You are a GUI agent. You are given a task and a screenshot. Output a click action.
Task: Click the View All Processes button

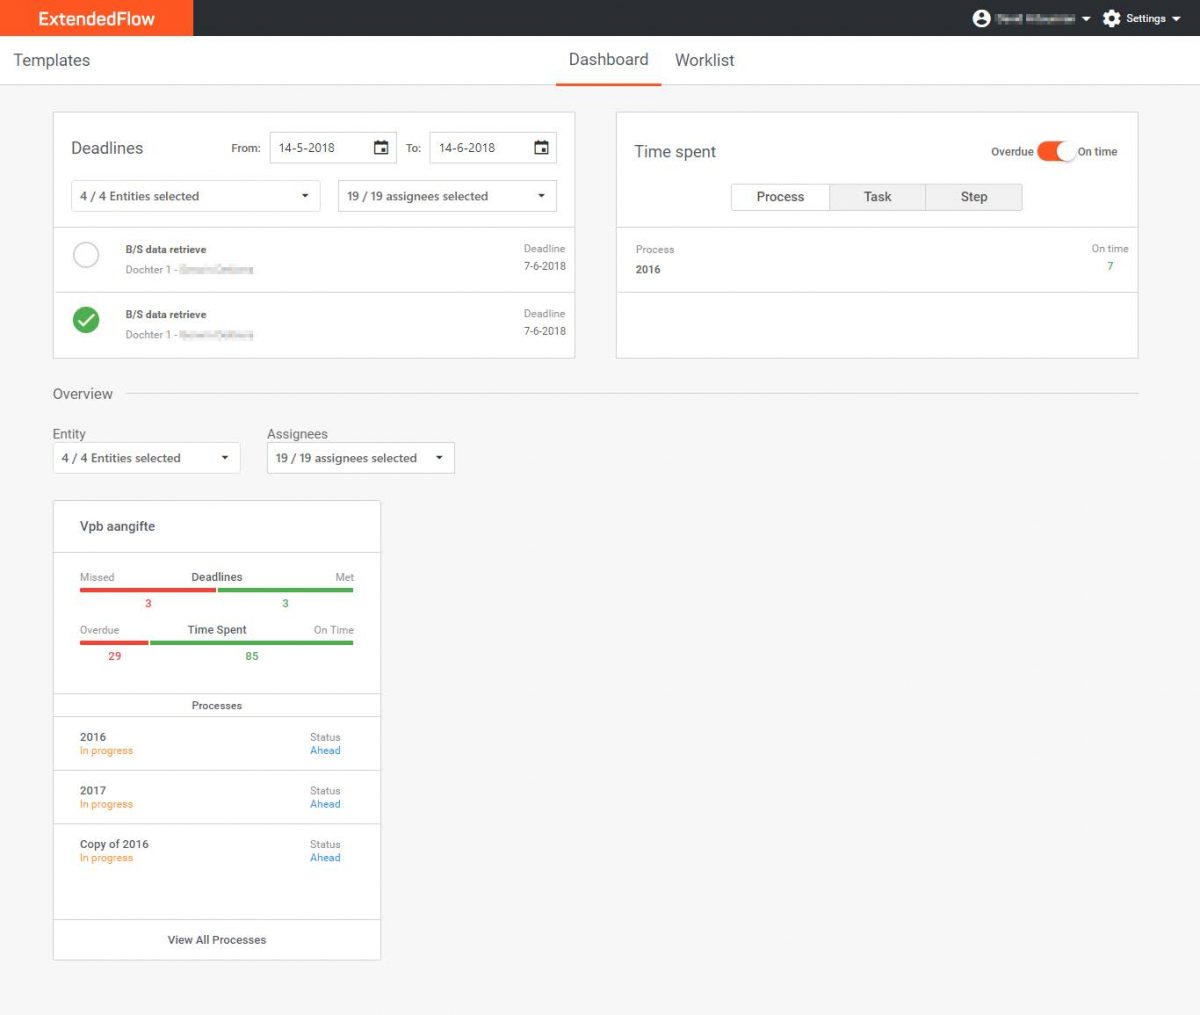click(x=216, y=939)
